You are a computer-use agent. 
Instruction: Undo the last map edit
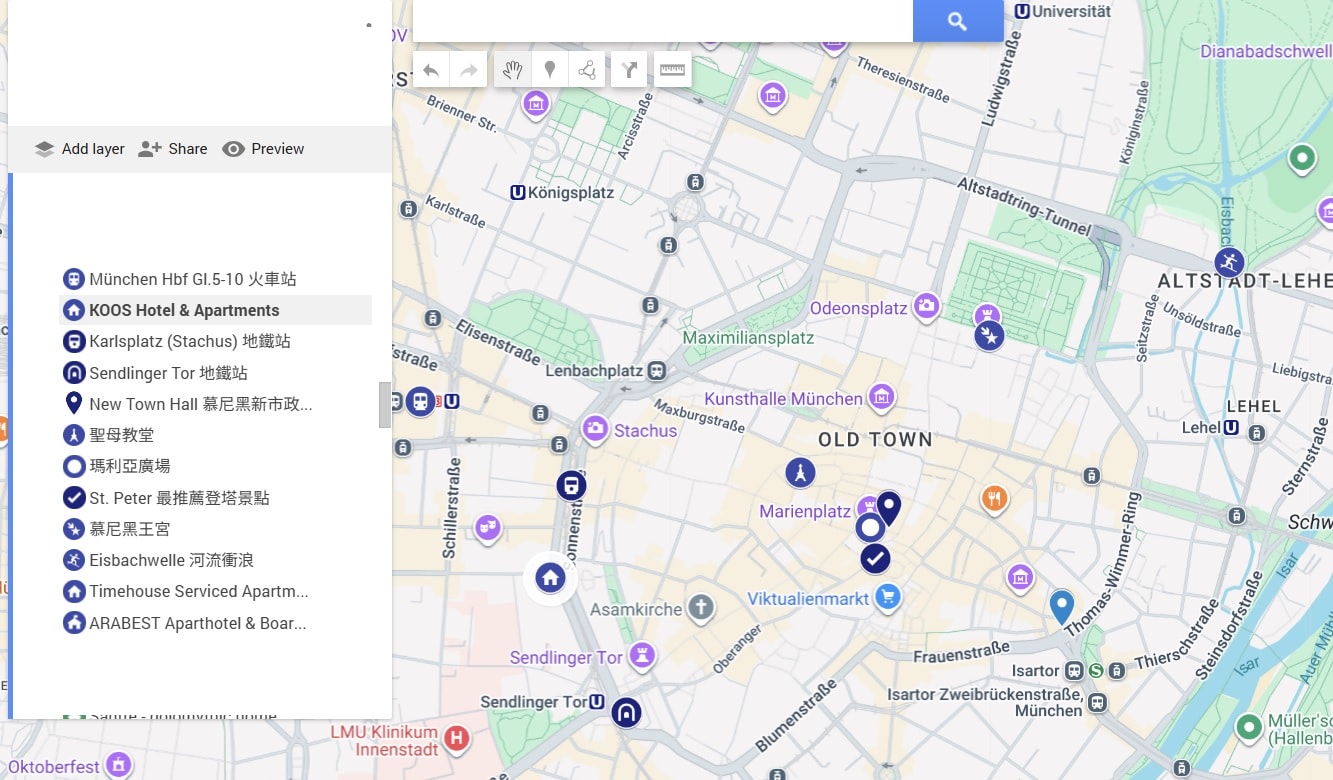click(432, 70)
